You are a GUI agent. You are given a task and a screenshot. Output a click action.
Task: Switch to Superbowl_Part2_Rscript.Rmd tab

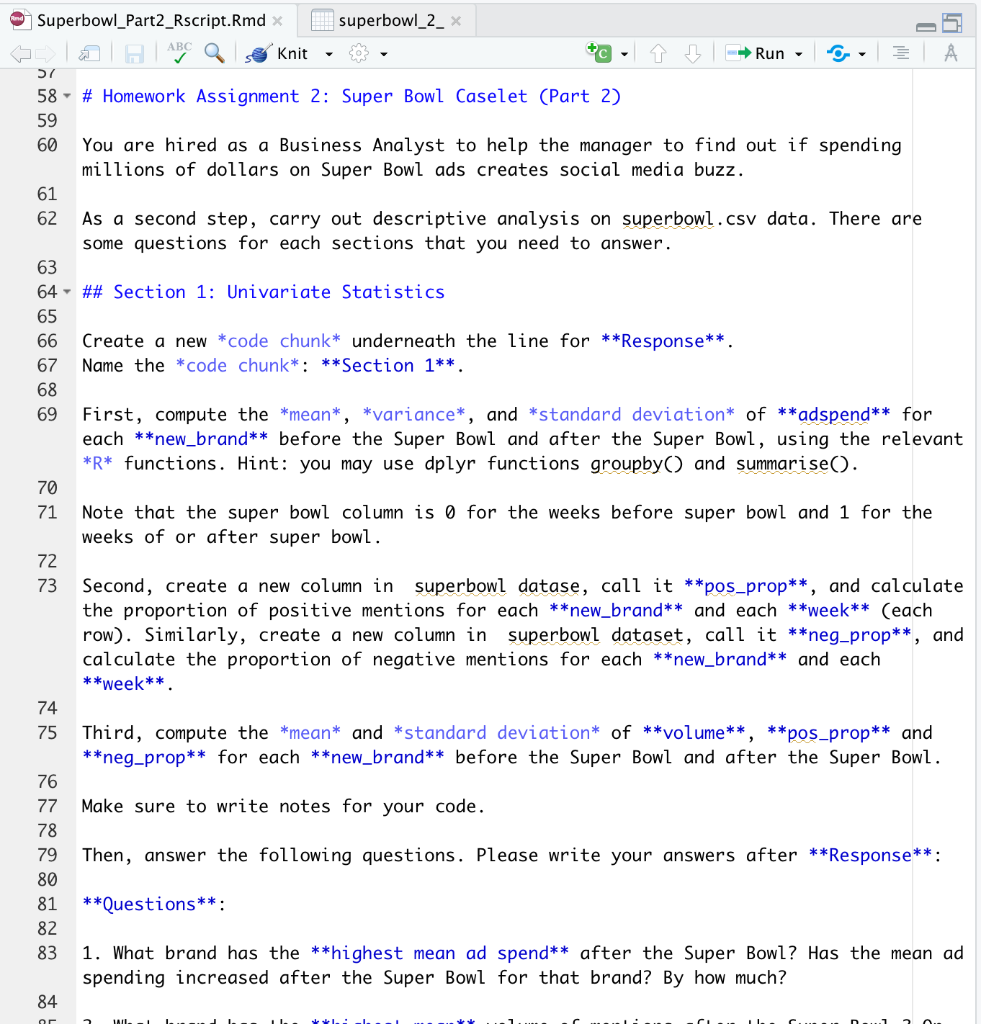pyautogui.click(x=151, y=21)
